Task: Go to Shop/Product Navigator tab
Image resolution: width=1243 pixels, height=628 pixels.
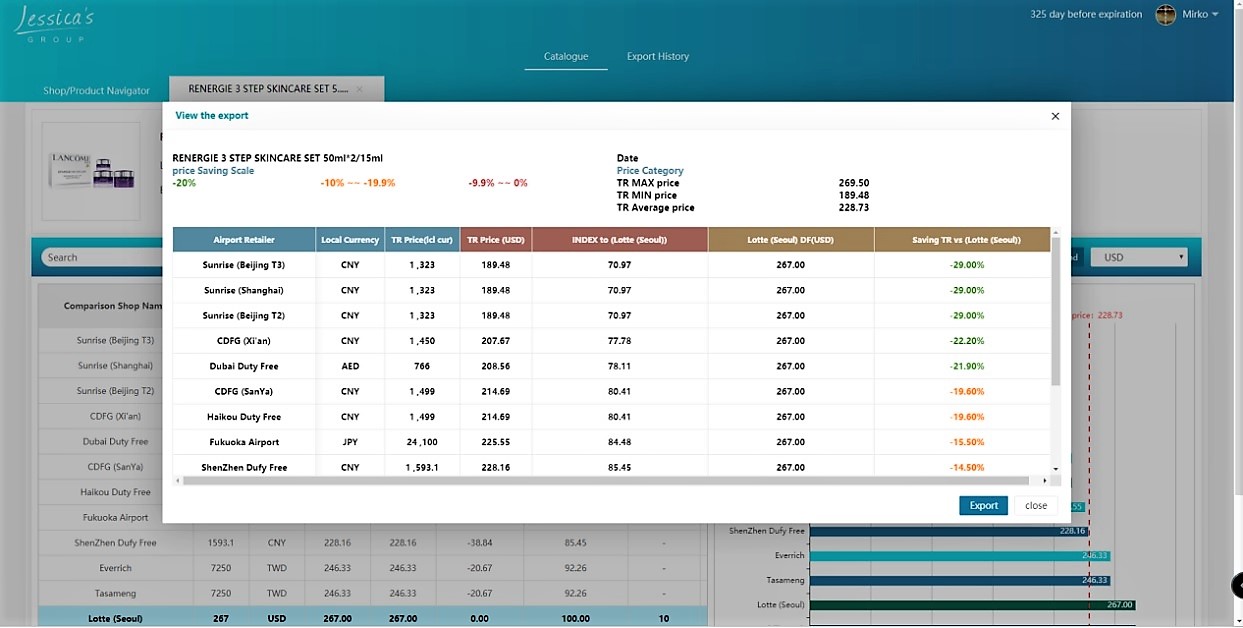Action: [x=96, y=90]
